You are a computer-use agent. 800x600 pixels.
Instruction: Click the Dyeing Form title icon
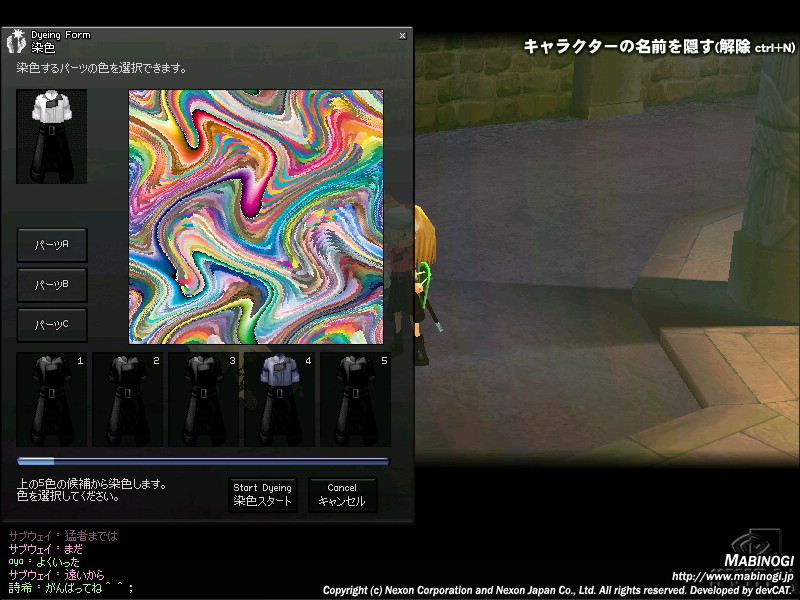[17, 42]
